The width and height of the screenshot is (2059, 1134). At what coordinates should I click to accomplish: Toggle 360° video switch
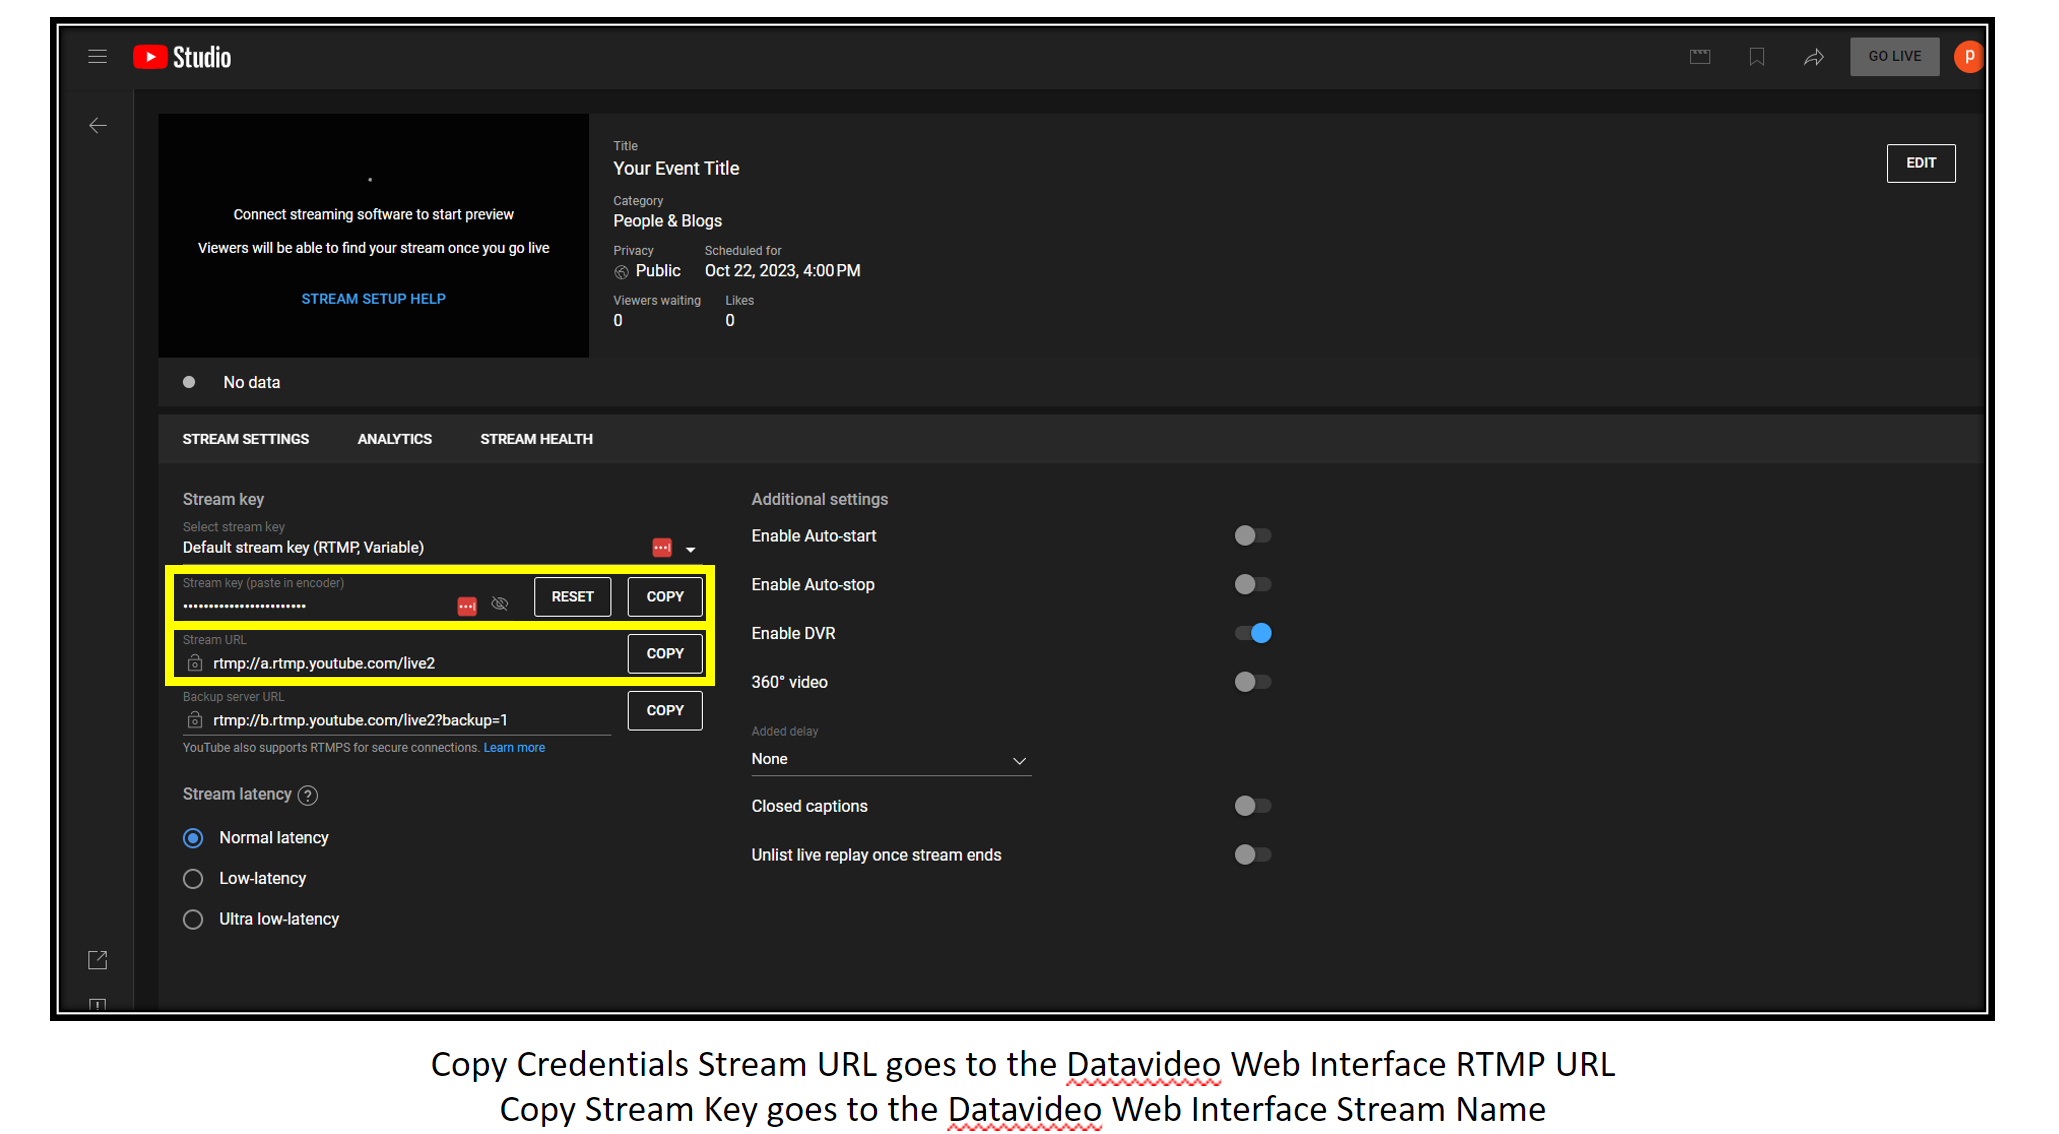(1252, 682)
